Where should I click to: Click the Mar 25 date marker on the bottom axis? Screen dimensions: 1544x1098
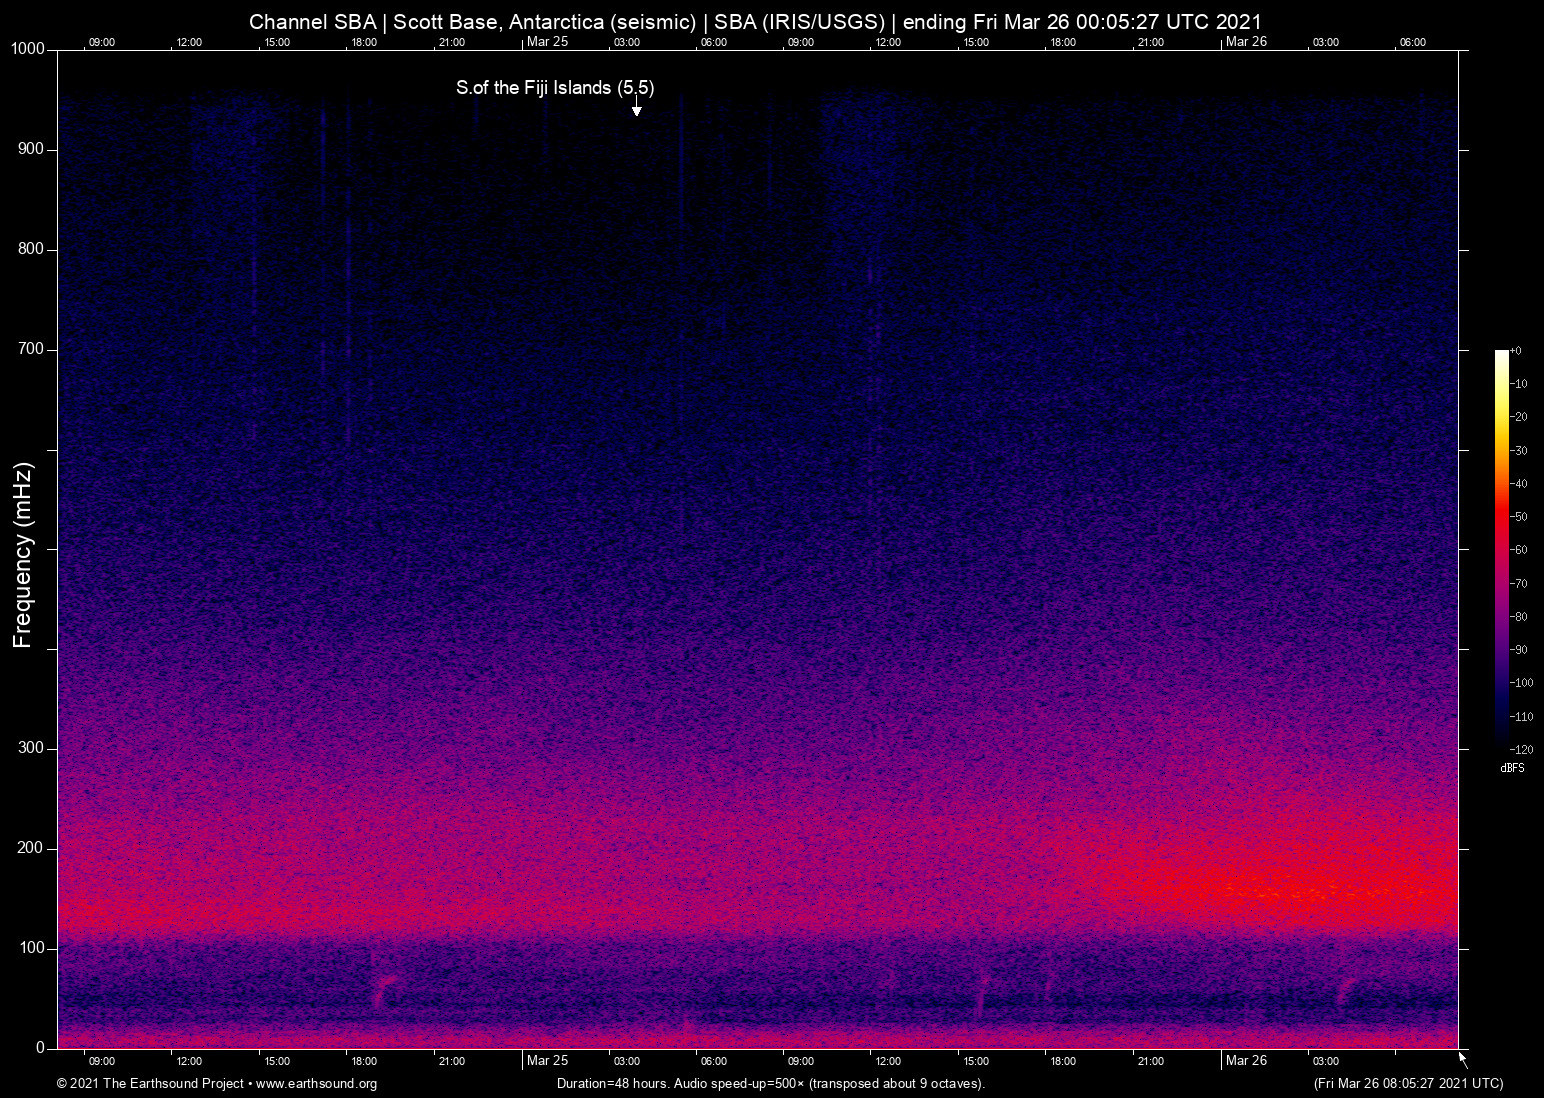click(547, 1061)
